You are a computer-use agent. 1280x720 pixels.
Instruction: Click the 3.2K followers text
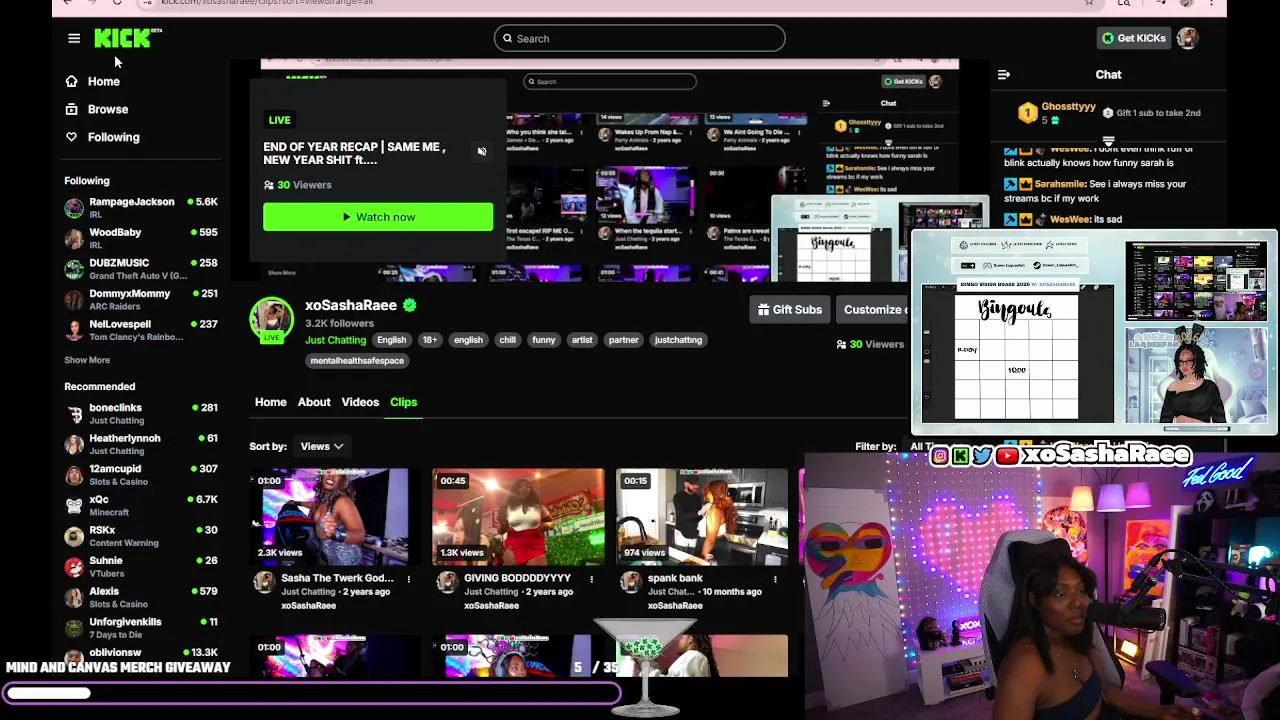coord(339,324)
